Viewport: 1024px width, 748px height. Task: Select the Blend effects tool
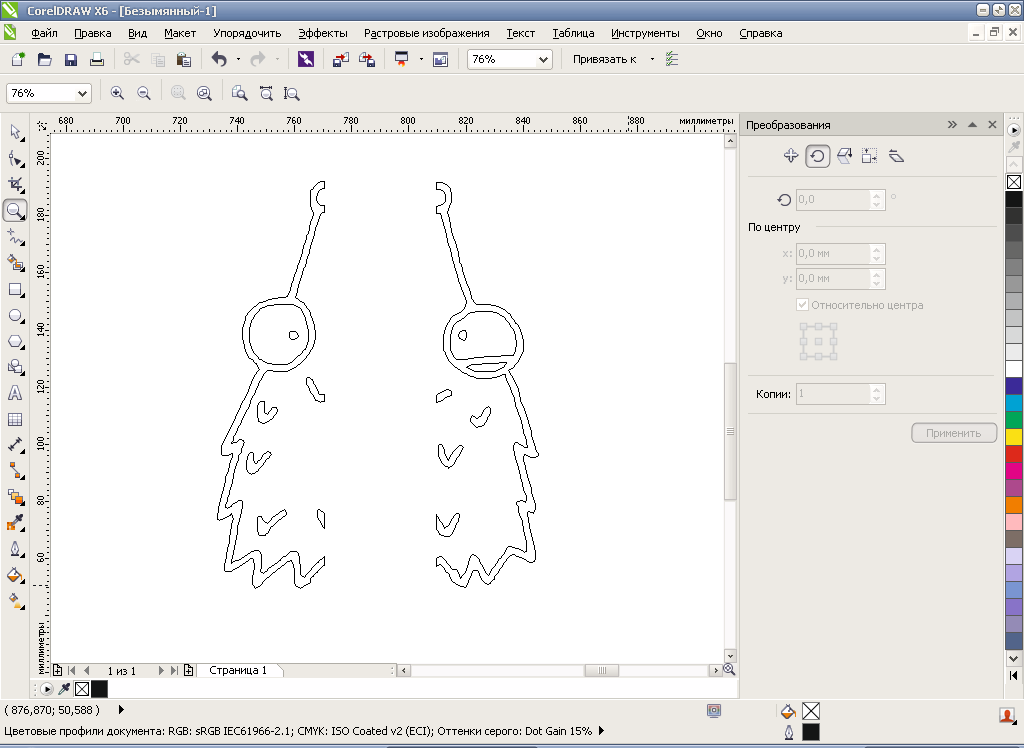(15, 497)
